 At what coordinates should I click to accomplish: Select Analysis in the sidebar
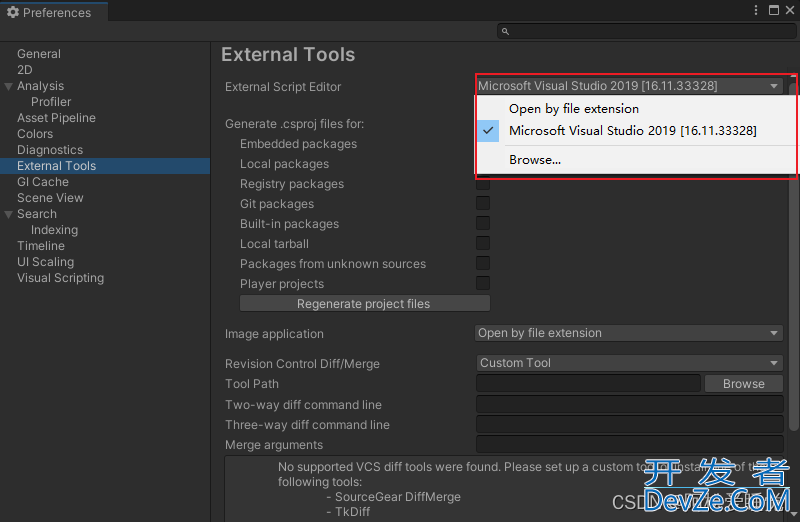[x=40, y=86]
